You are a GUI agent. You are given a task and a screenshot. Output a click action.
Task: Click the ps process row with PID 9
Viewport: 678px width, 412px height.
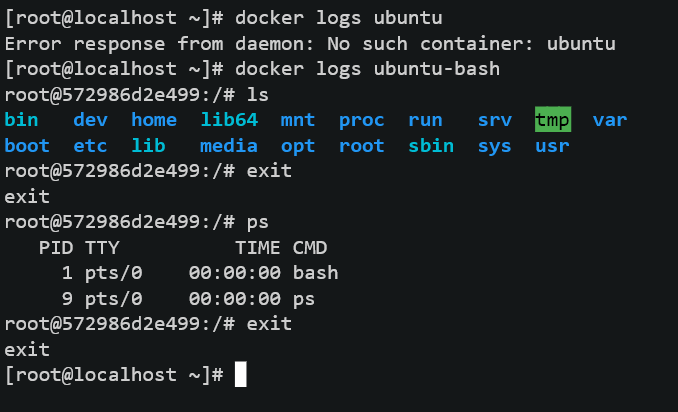coord(188,299)
